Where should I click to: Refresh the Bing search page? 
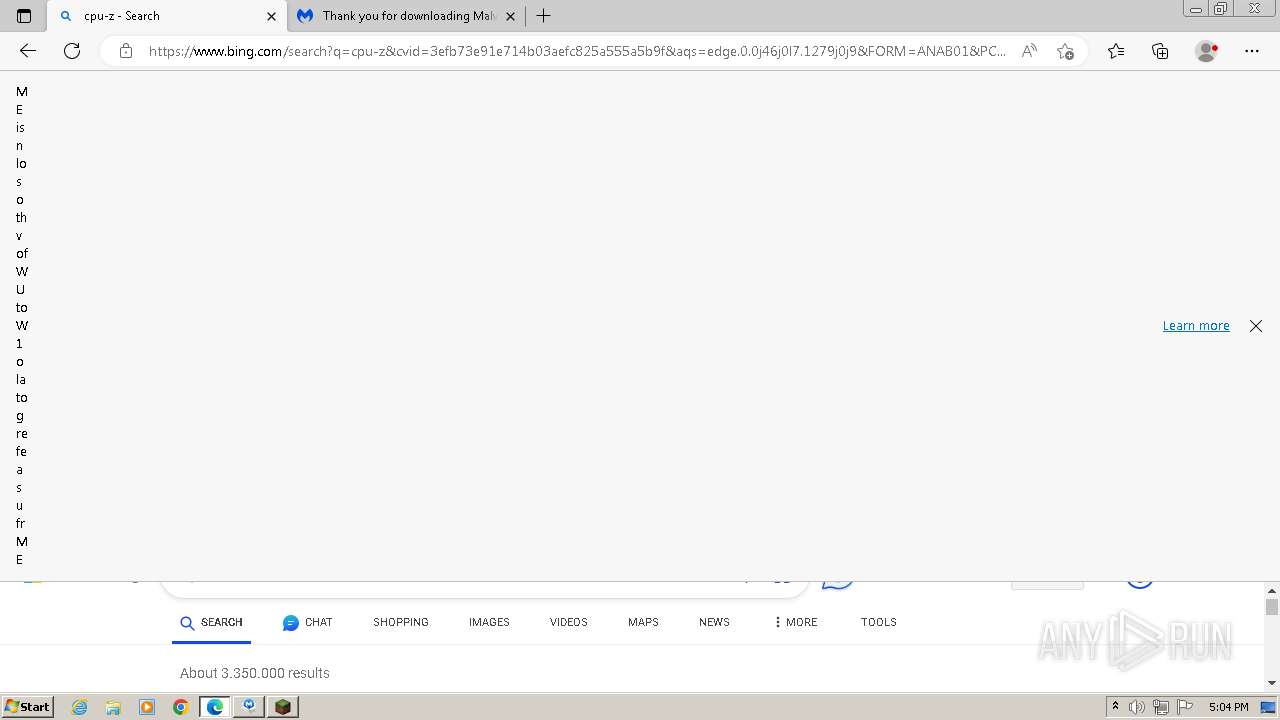coord(72,51)
